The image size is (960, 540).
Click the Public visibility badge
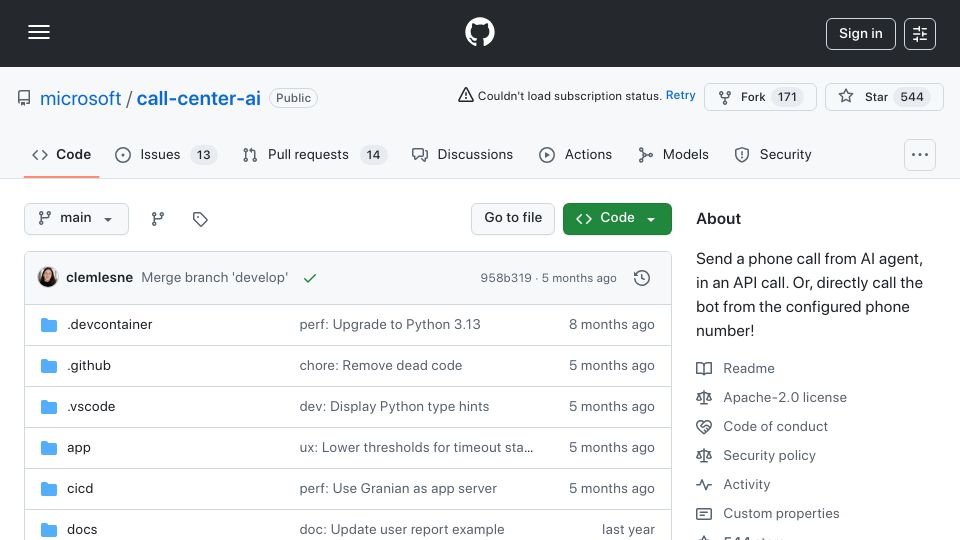coord(293,98)
